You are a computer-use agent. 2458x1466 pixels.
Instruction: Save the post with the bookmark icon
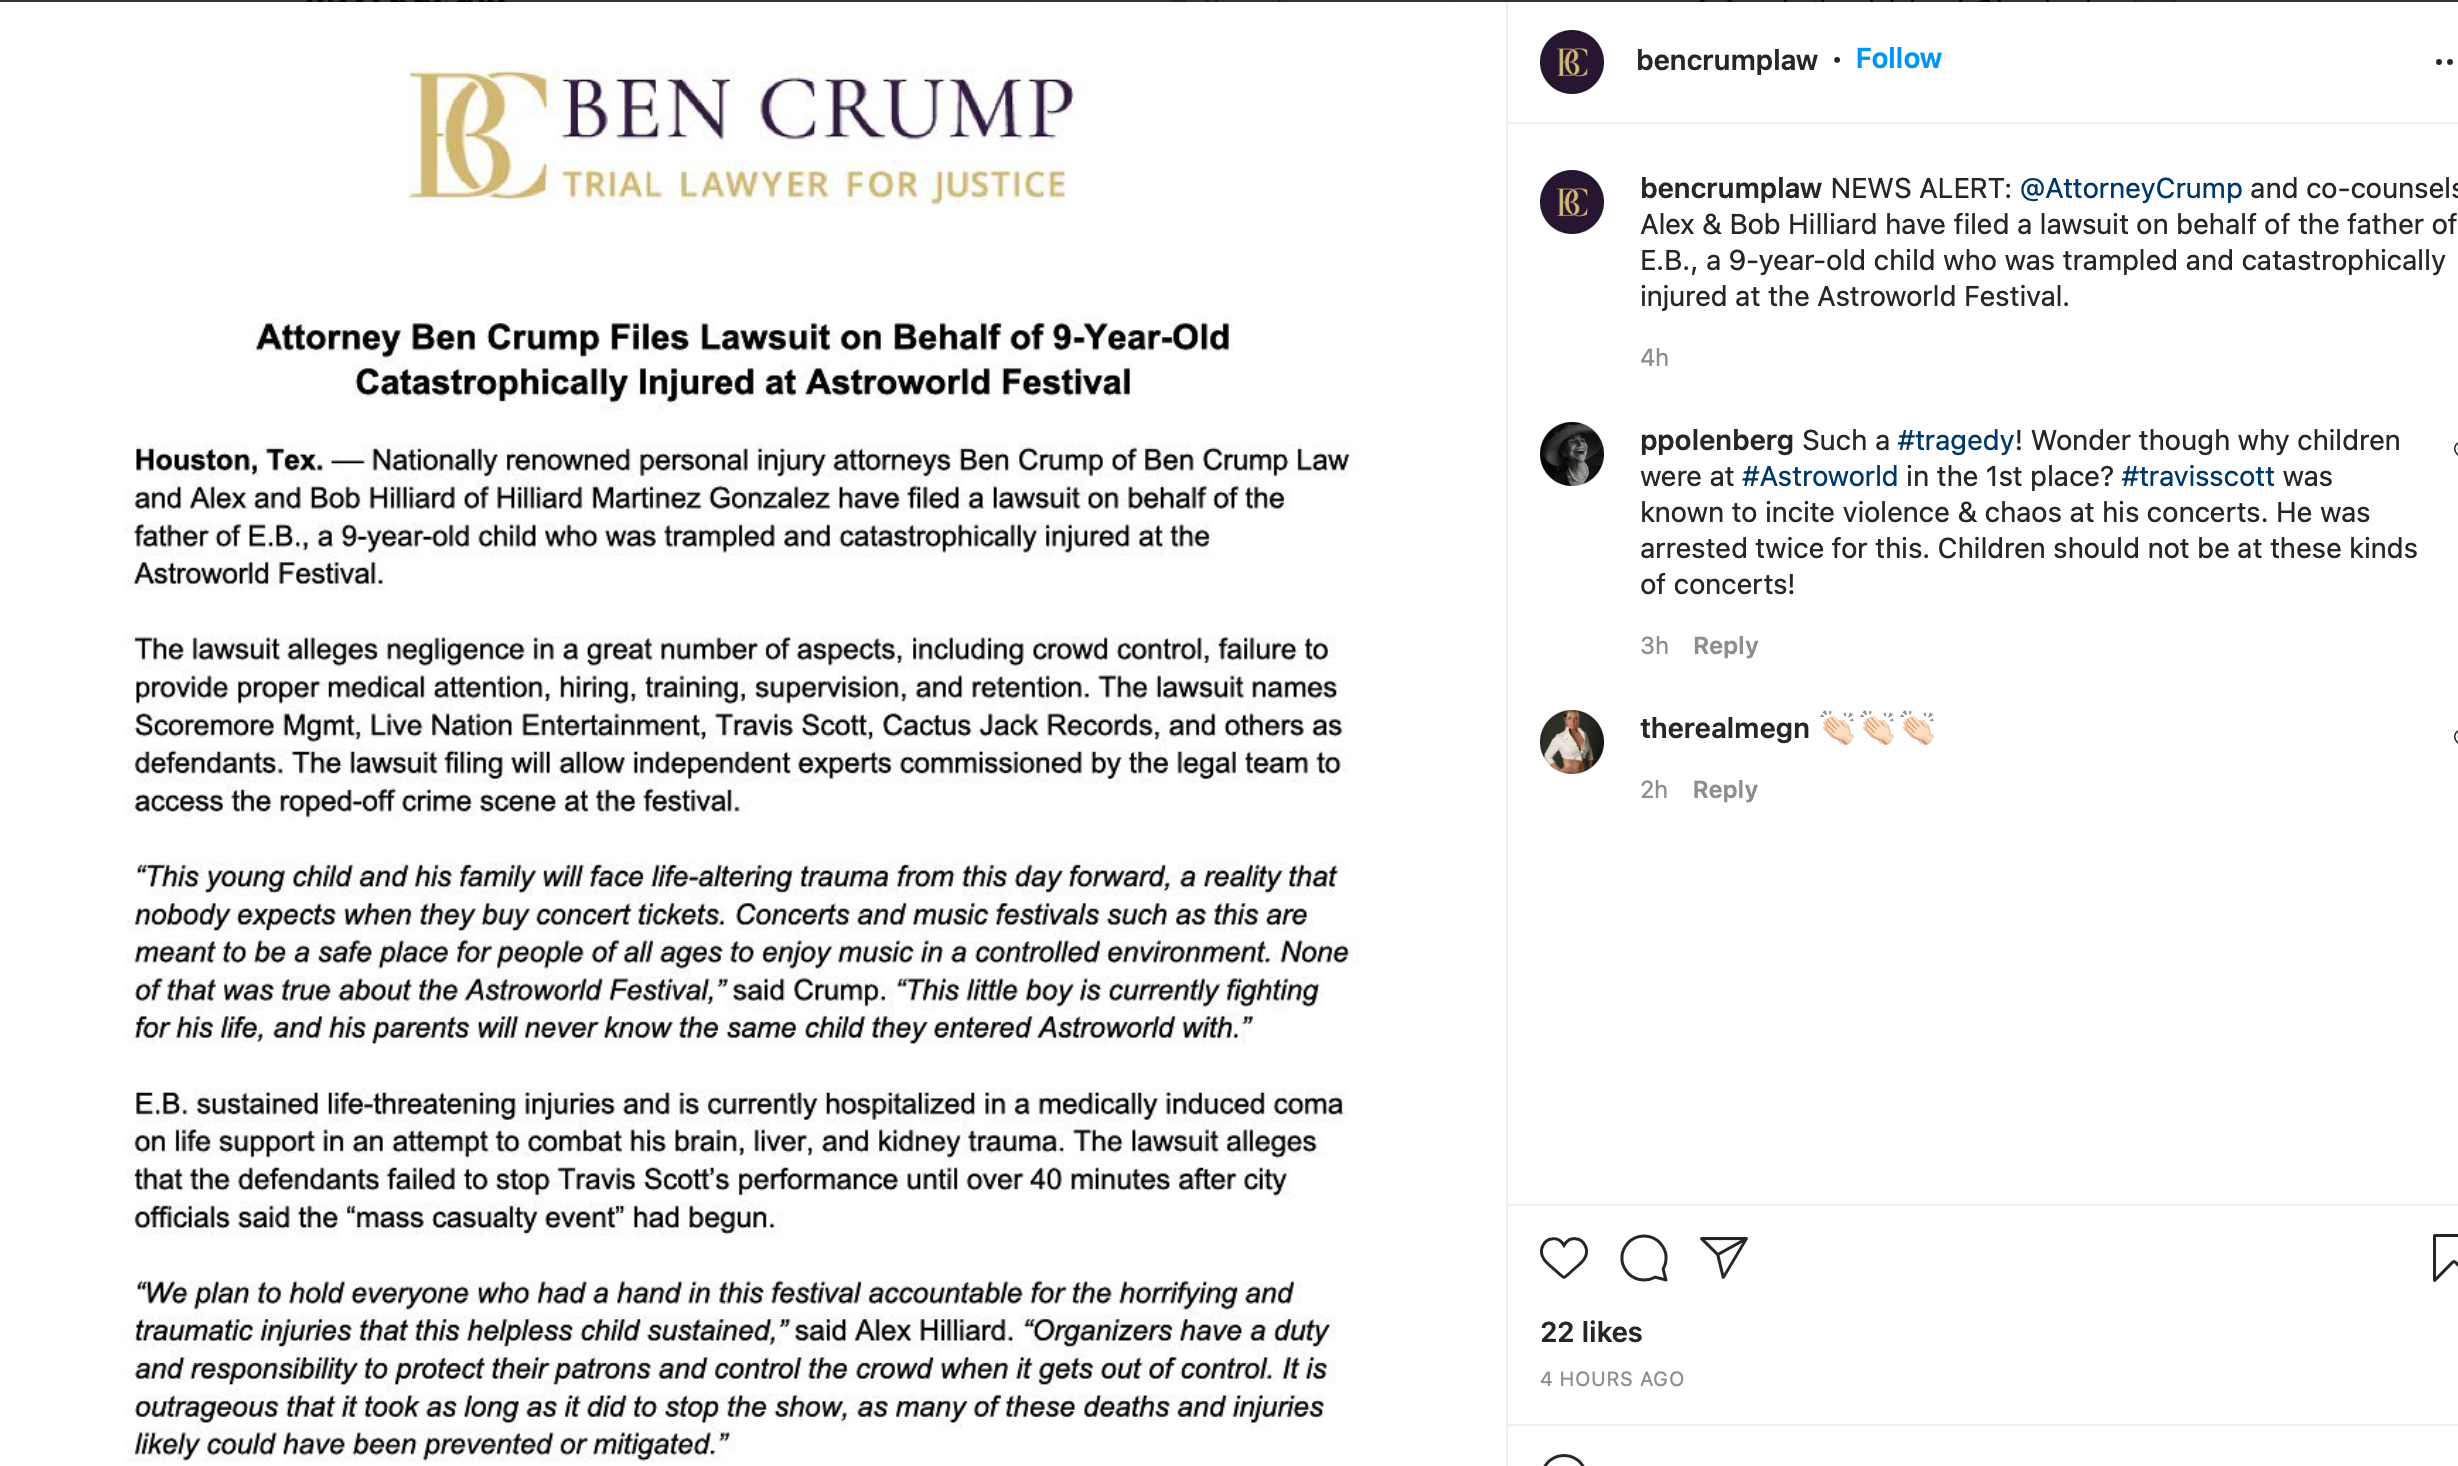tap(2445, 1258)
